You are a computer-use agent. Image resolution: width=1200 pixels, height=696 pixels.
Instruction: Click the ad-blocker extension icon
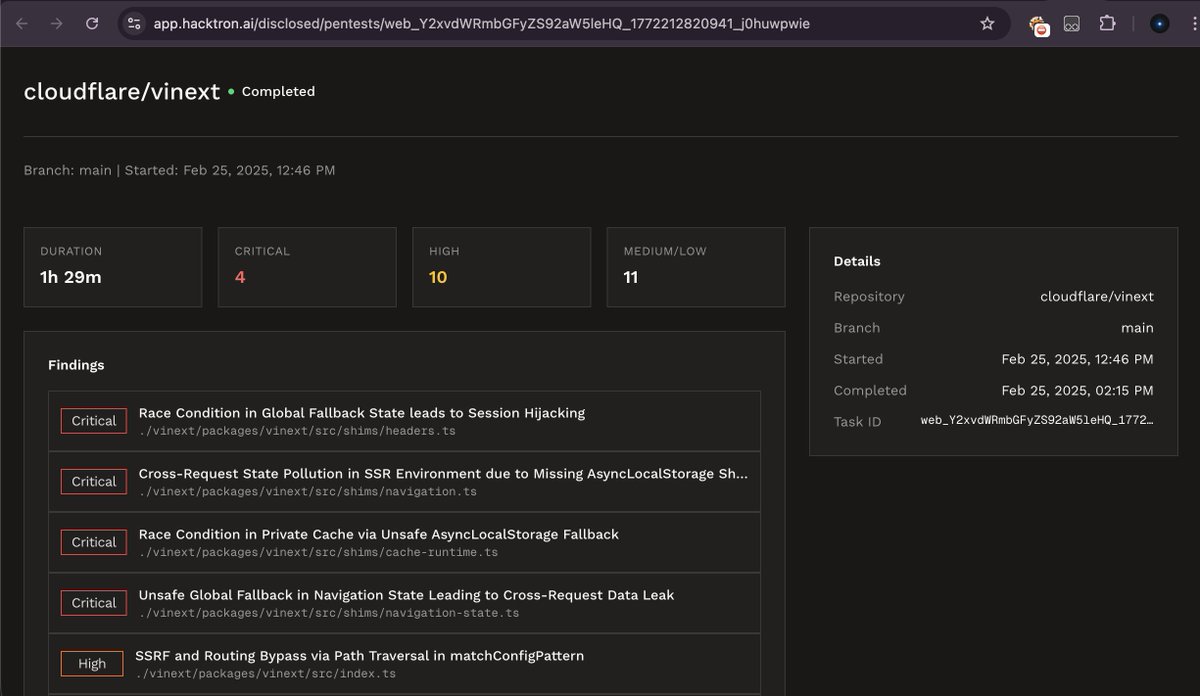point(1039,23)
